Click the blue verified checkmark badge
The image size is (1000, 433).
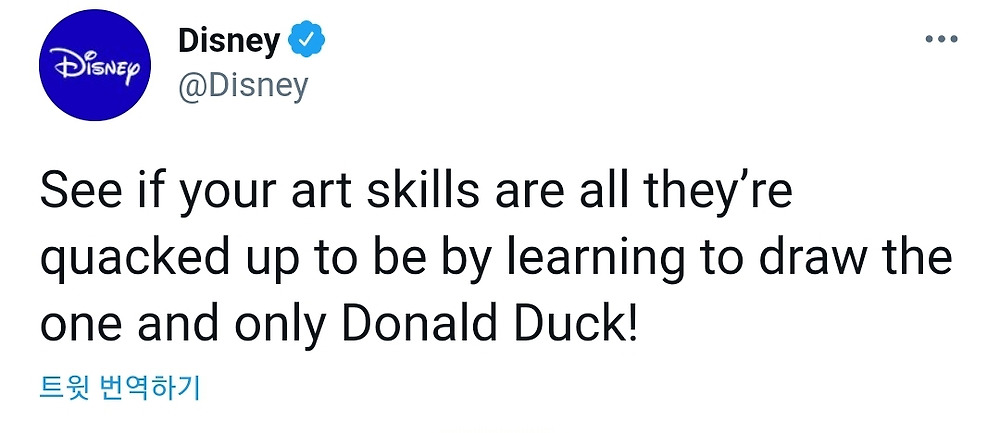click(306, 42)
